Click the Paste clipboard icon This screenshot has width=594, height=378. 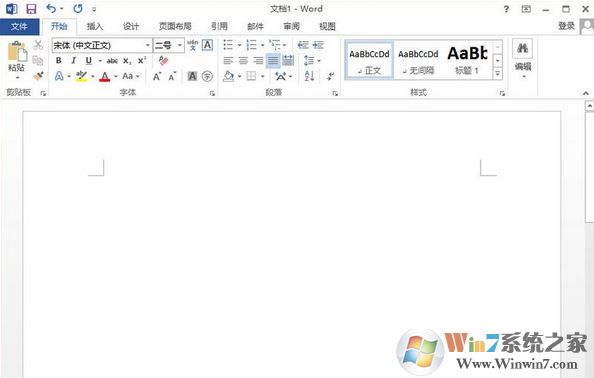click(x=17, y=51)
